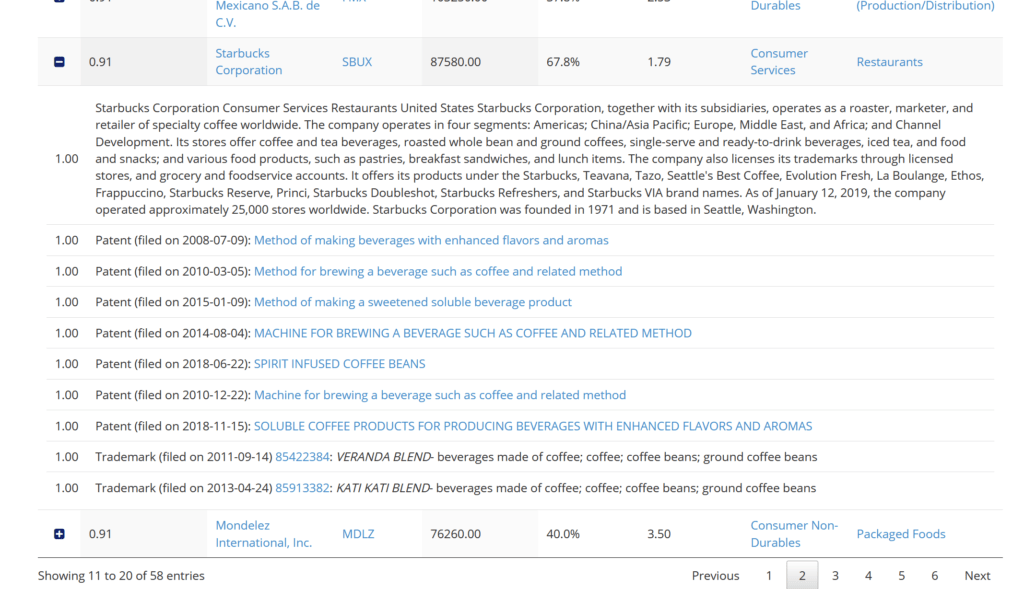Open Starbucks Corporation company link
The image size is (1024, 589).
249,61
